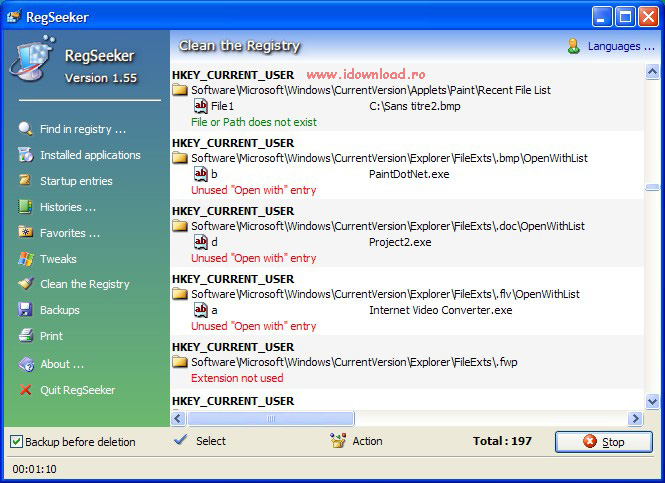Open Startup entries section
This screenshot has width=665, height=483.
click(76, 181)
